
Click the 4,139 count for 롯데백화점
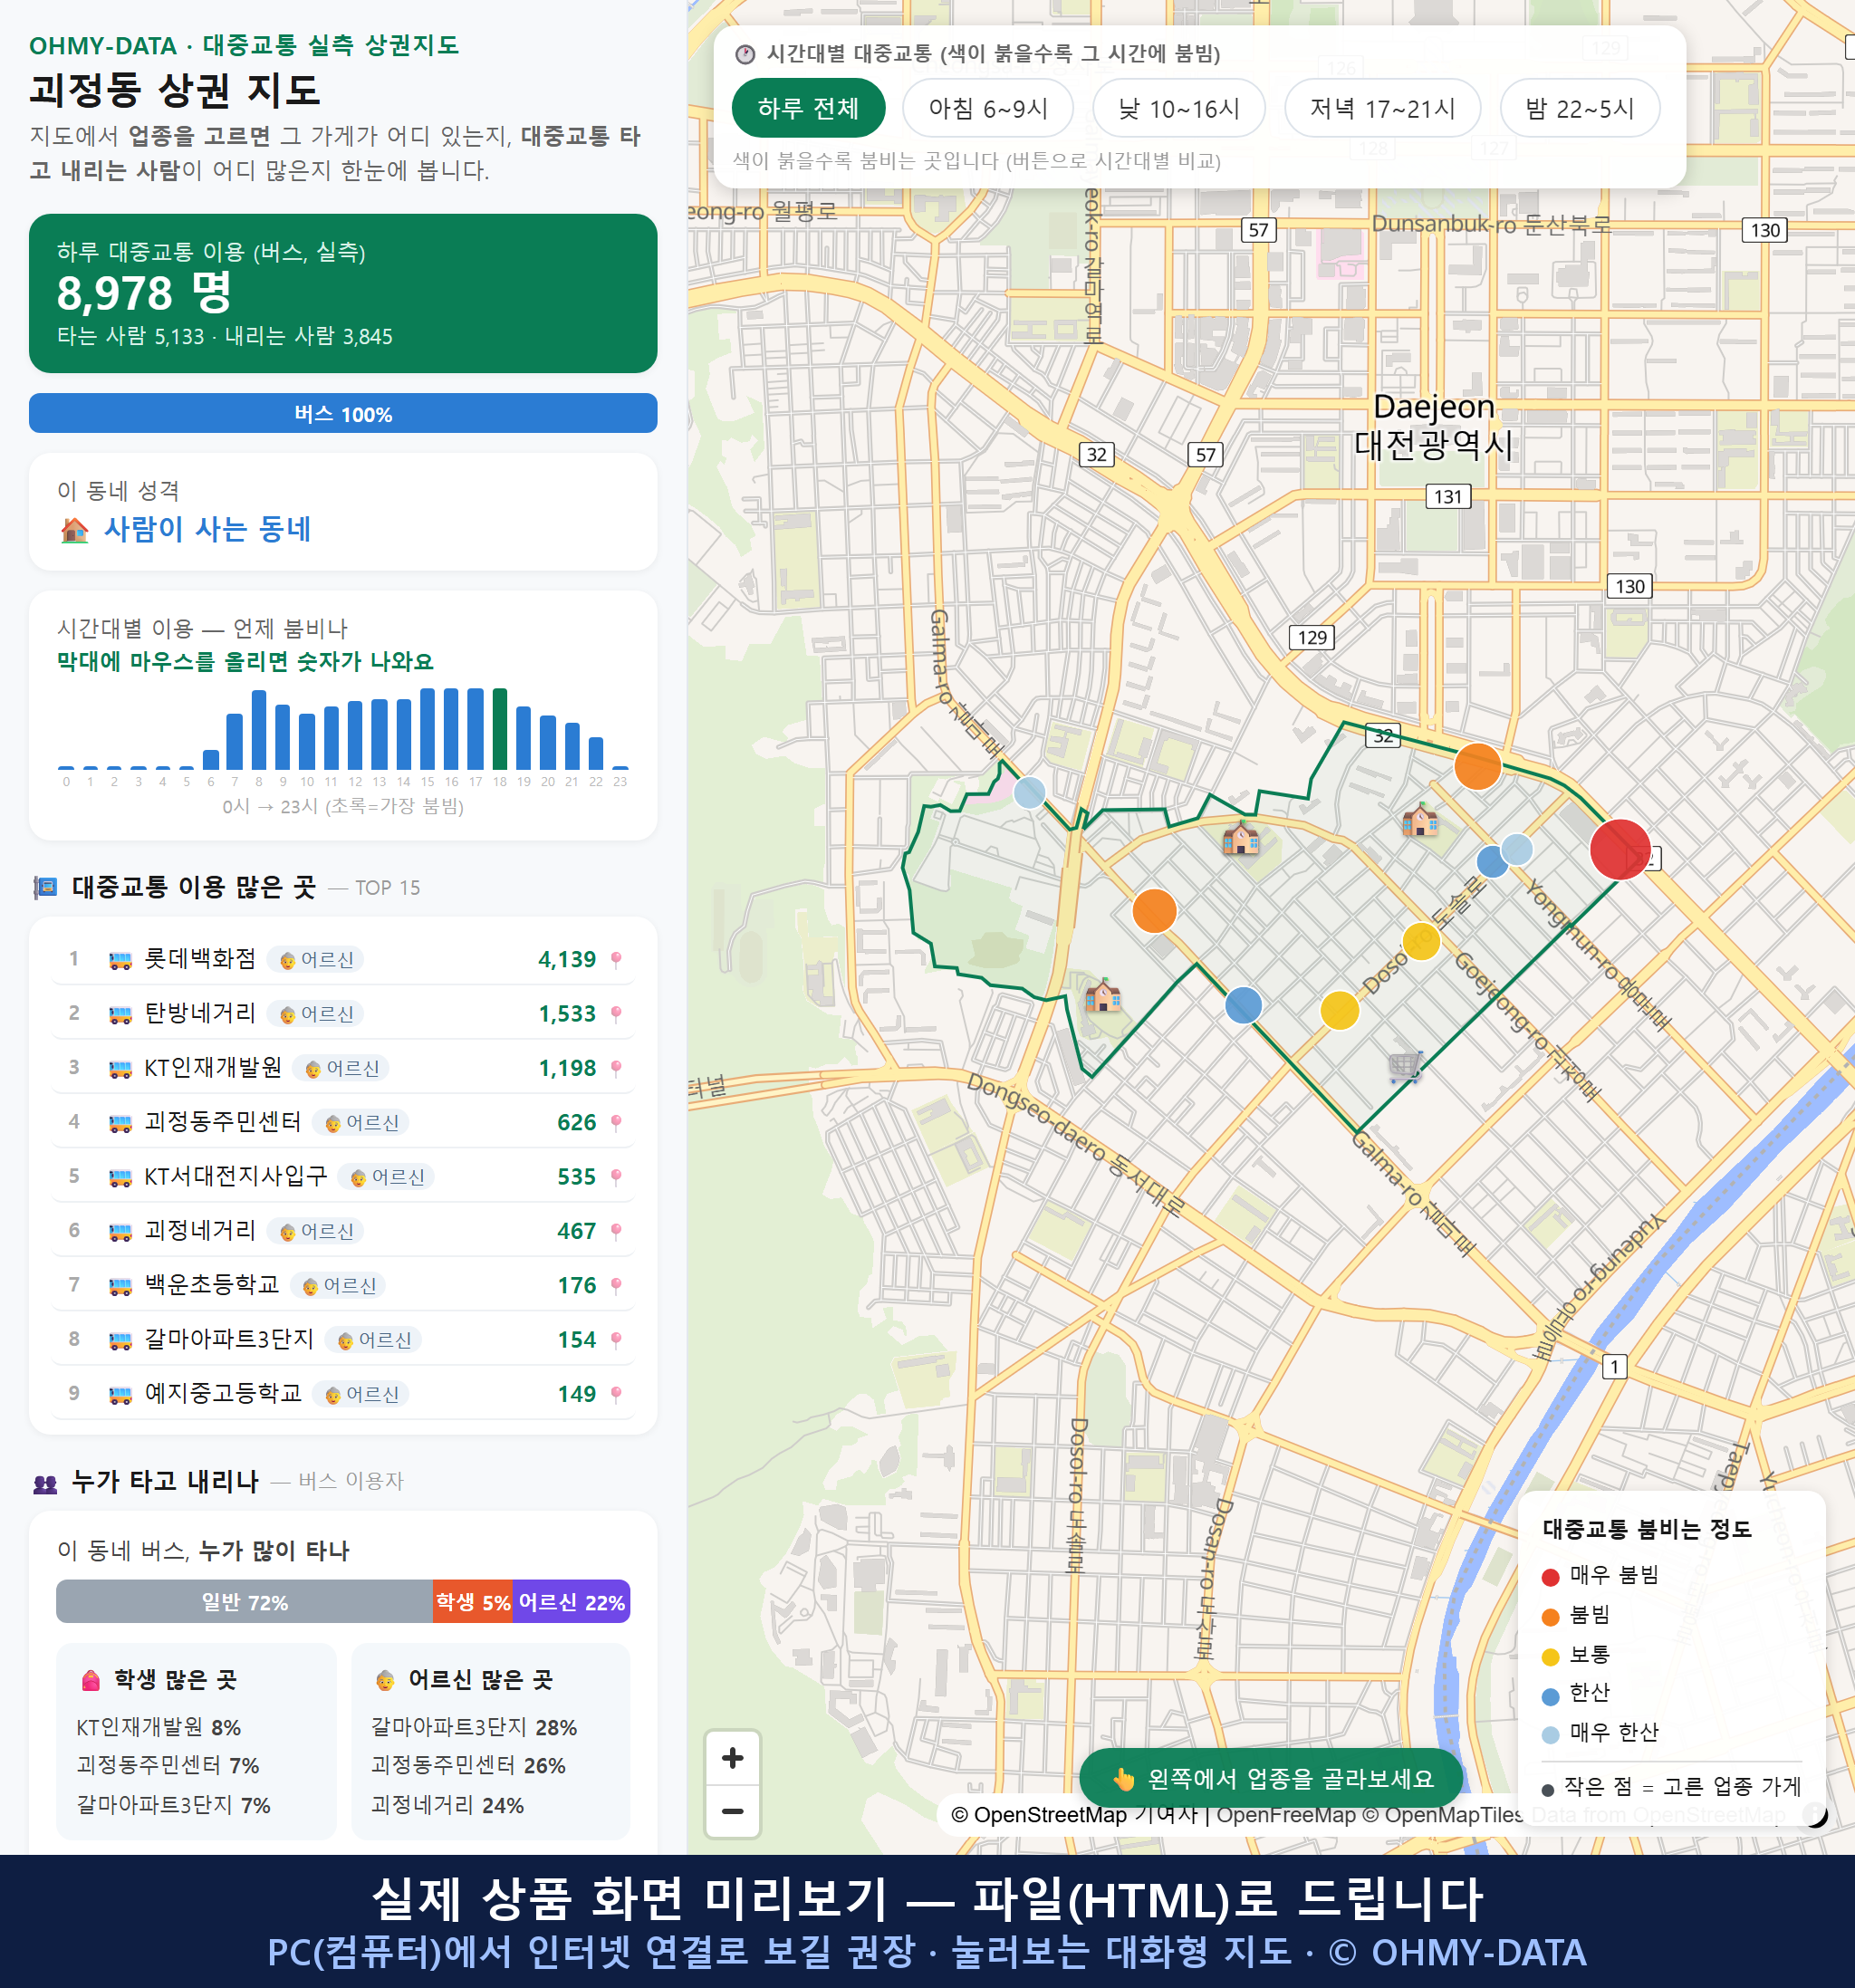click(x=567, y=960)
